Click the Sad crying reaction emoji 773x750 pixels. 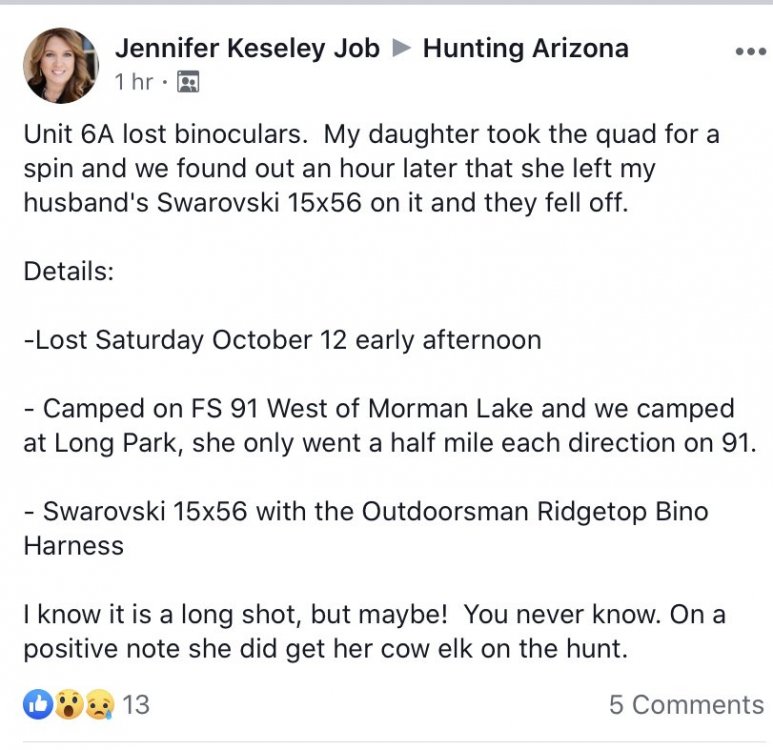(x=99, y=704)
